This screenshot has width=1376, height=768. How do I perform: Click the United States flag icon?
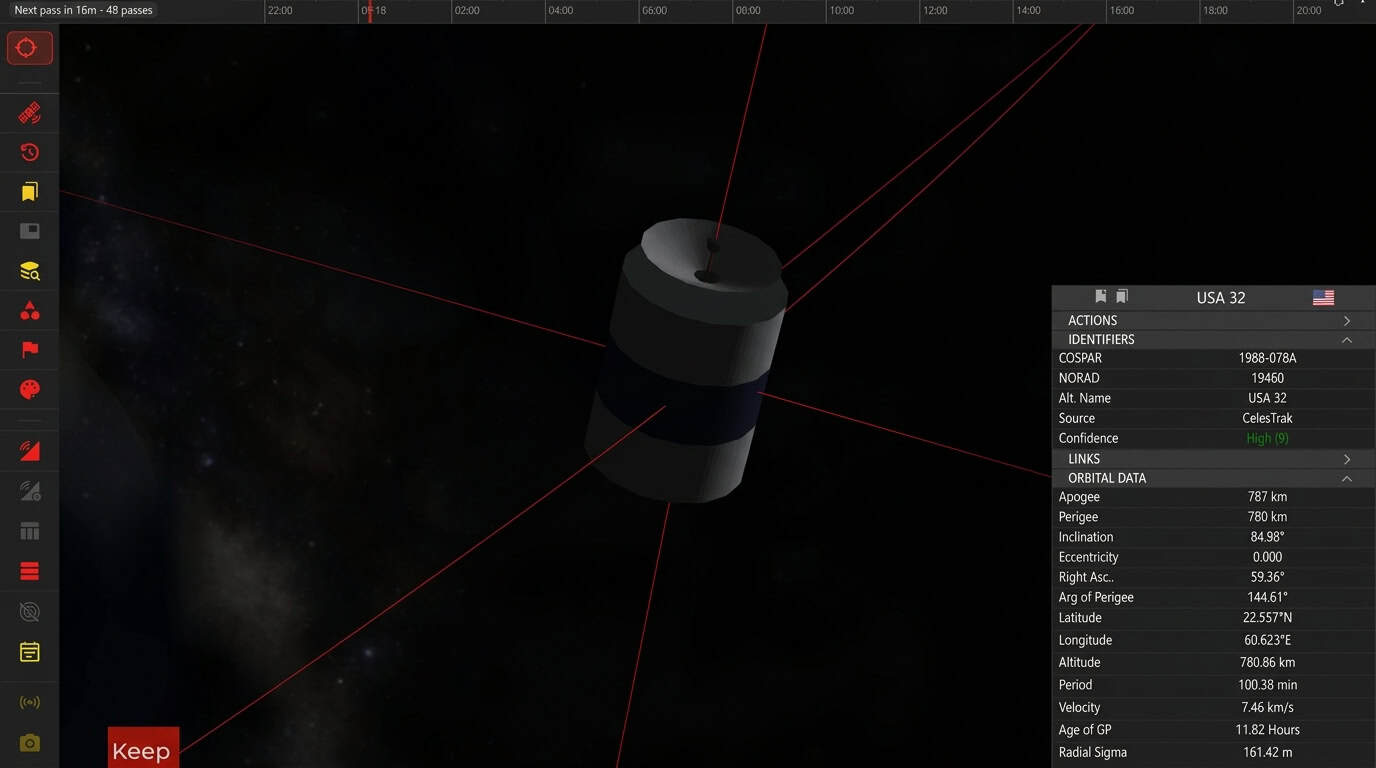(1323, 297)
